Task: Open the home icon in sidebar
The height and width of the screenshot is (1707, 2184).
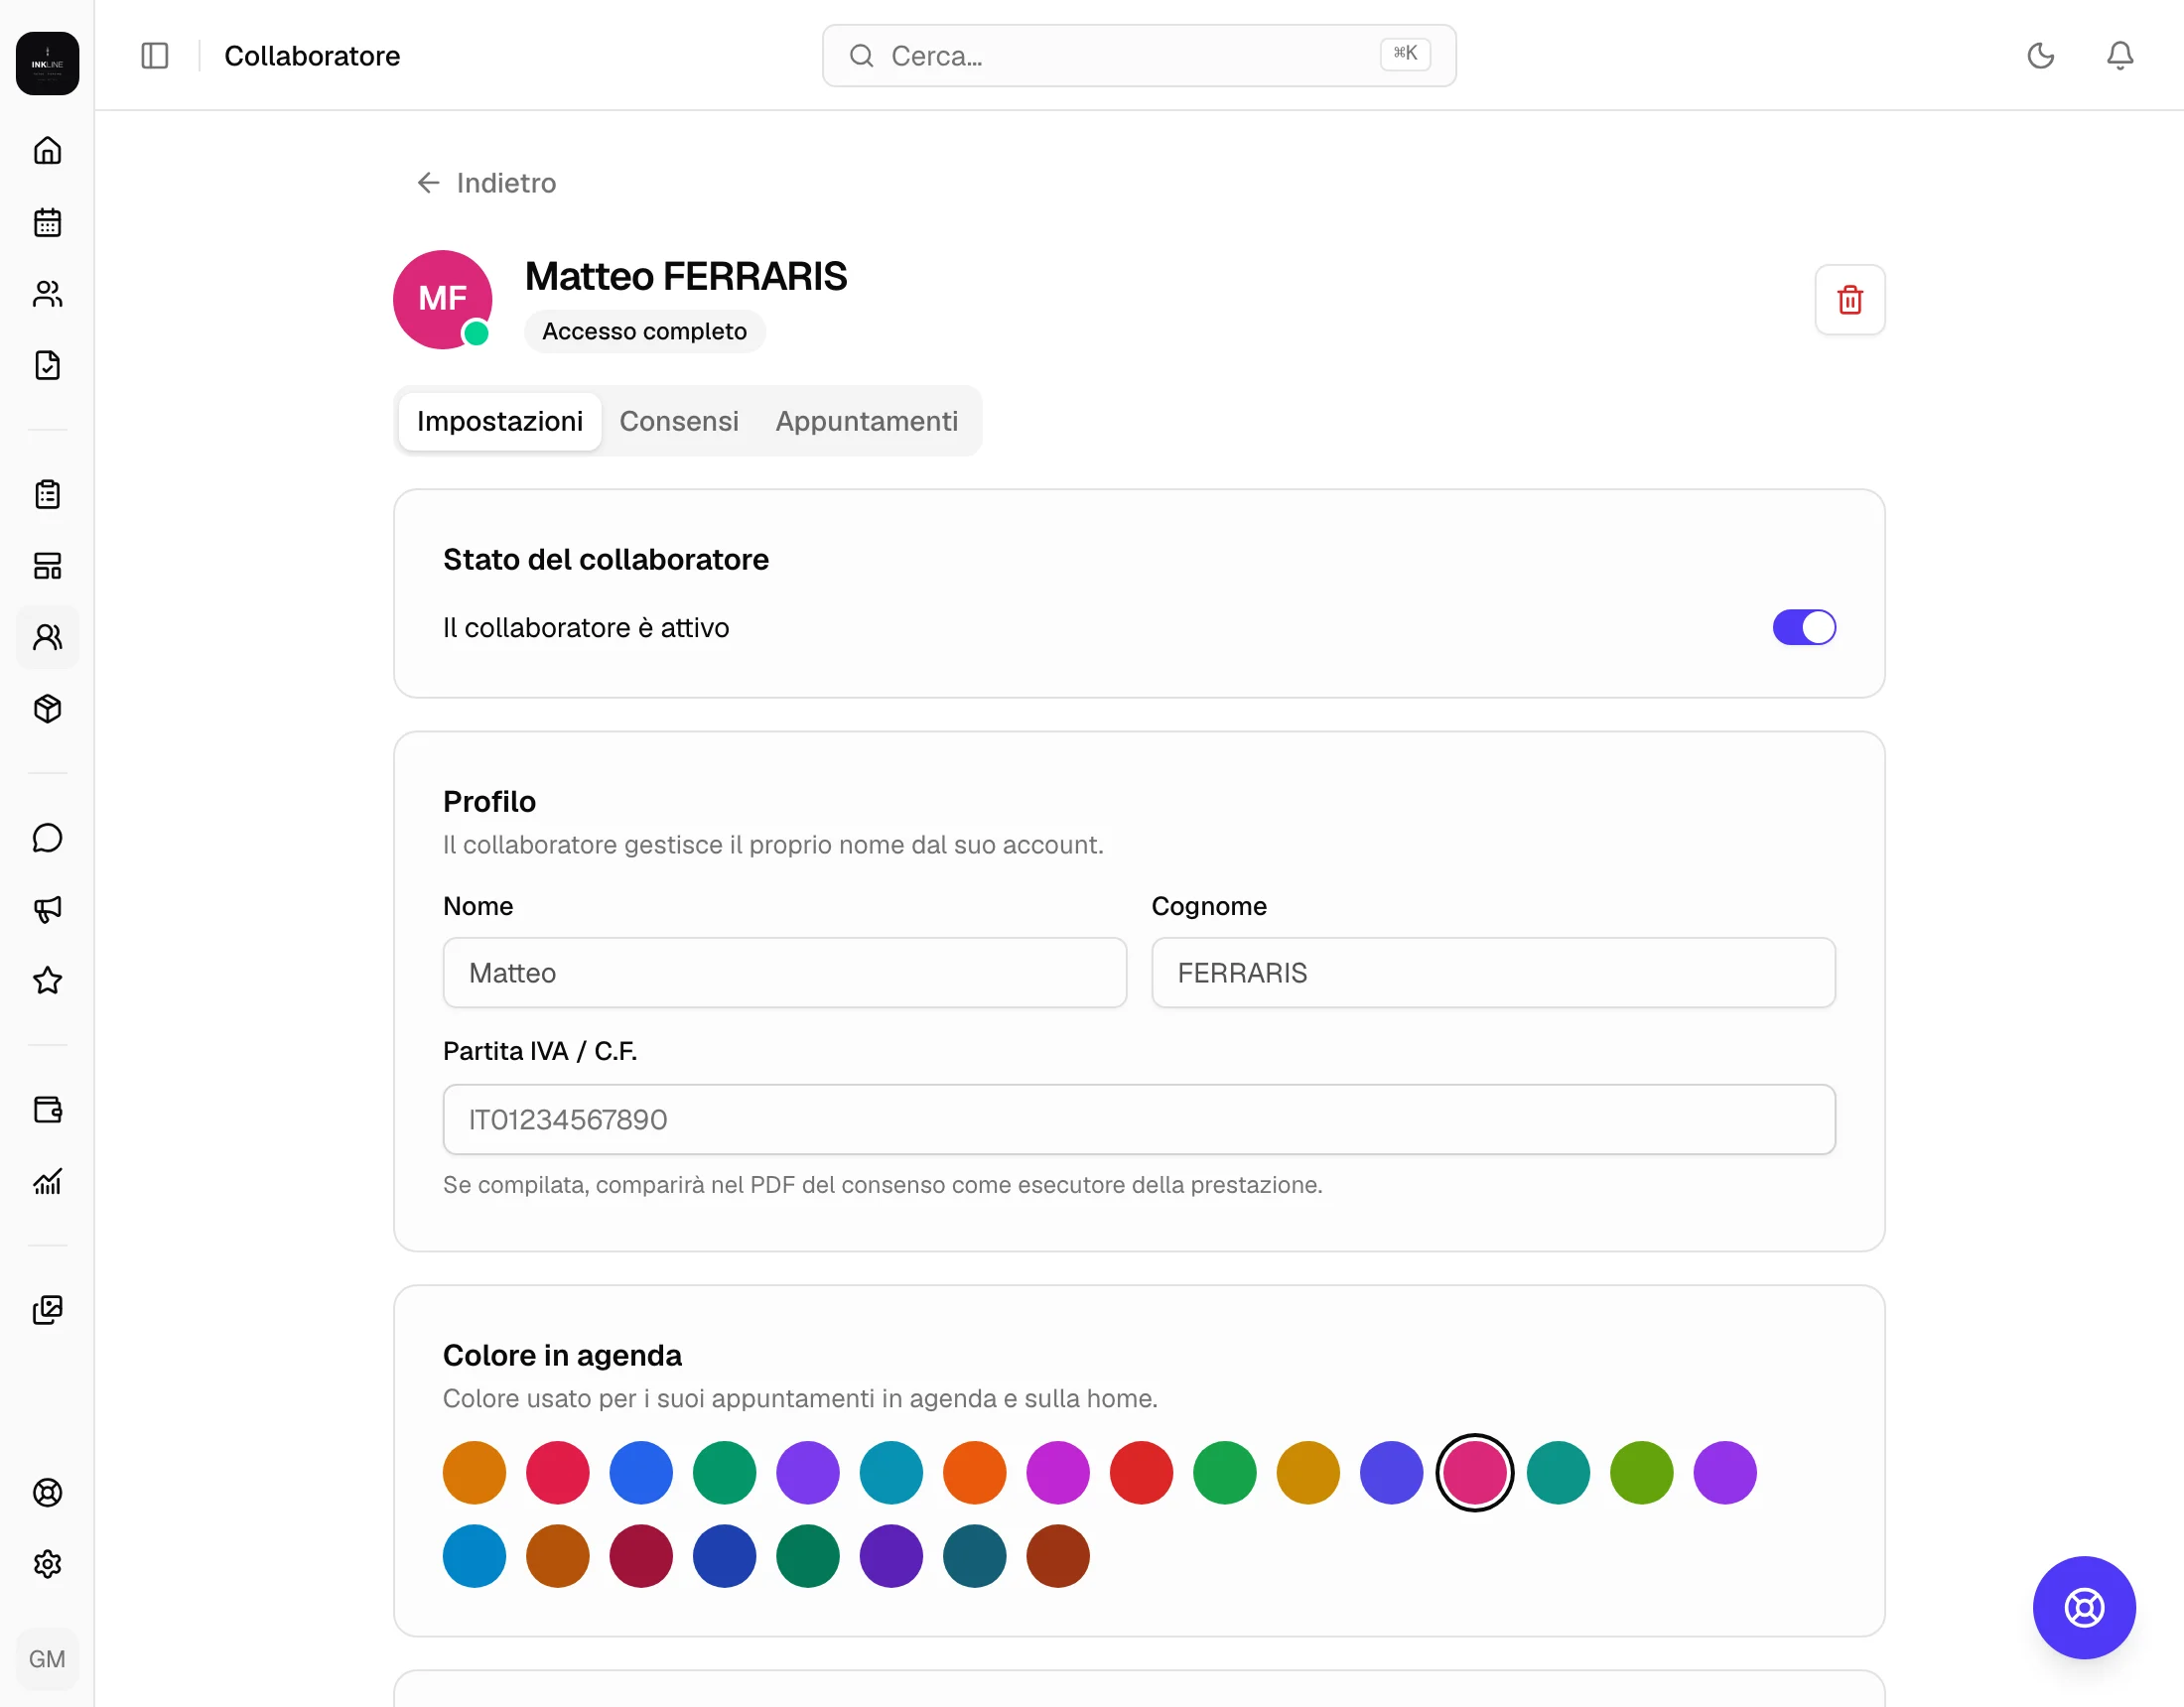Action: [x=47, y=151]
